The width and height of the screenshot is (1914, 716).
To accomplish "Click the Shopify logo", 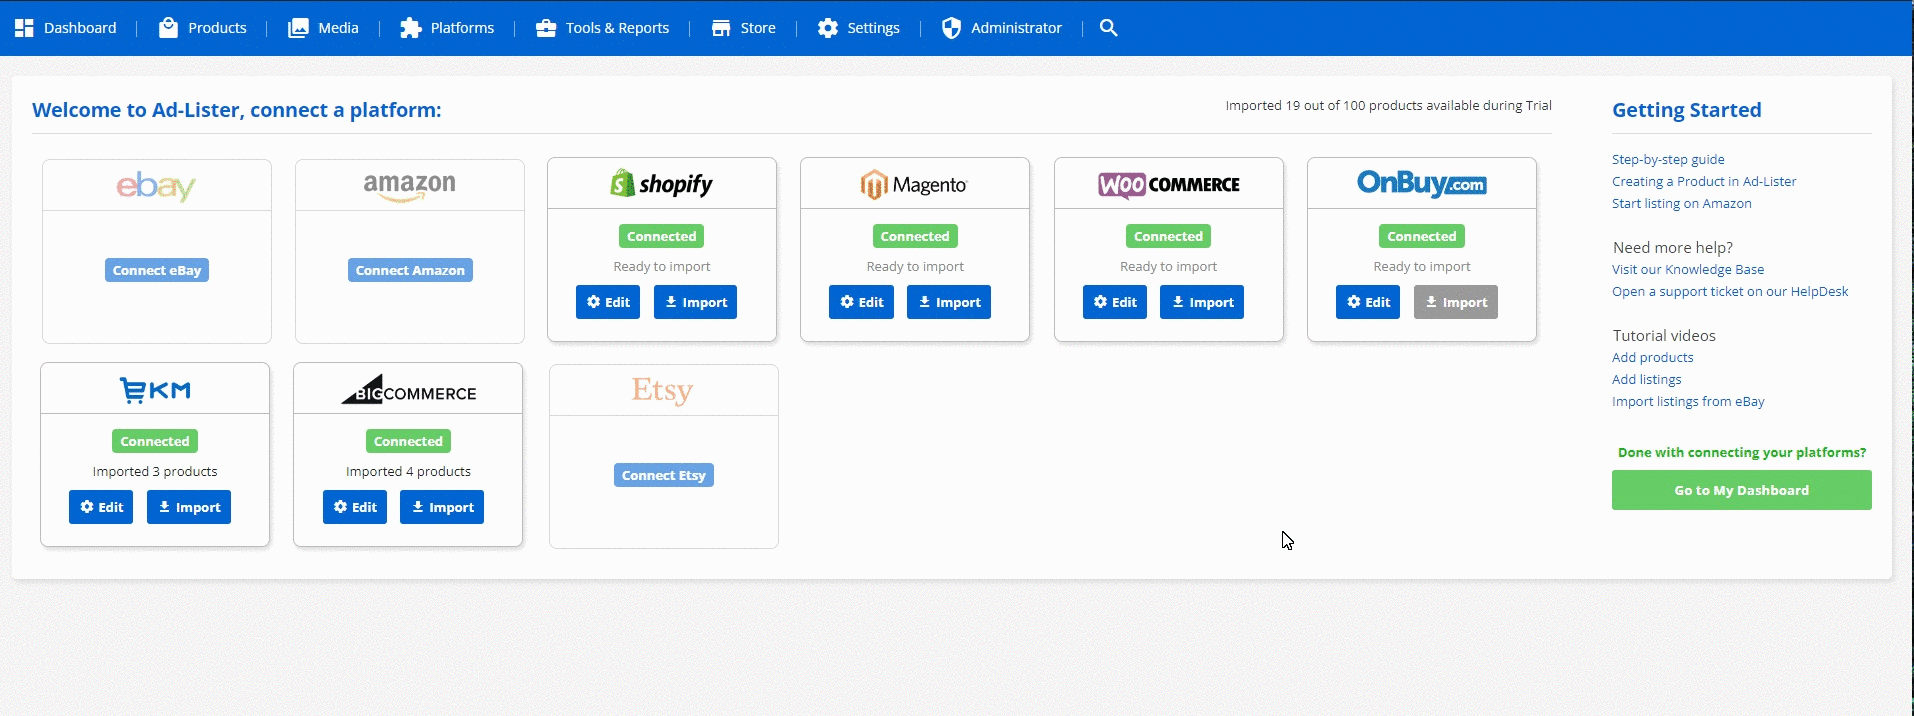I will pos(662,184).
